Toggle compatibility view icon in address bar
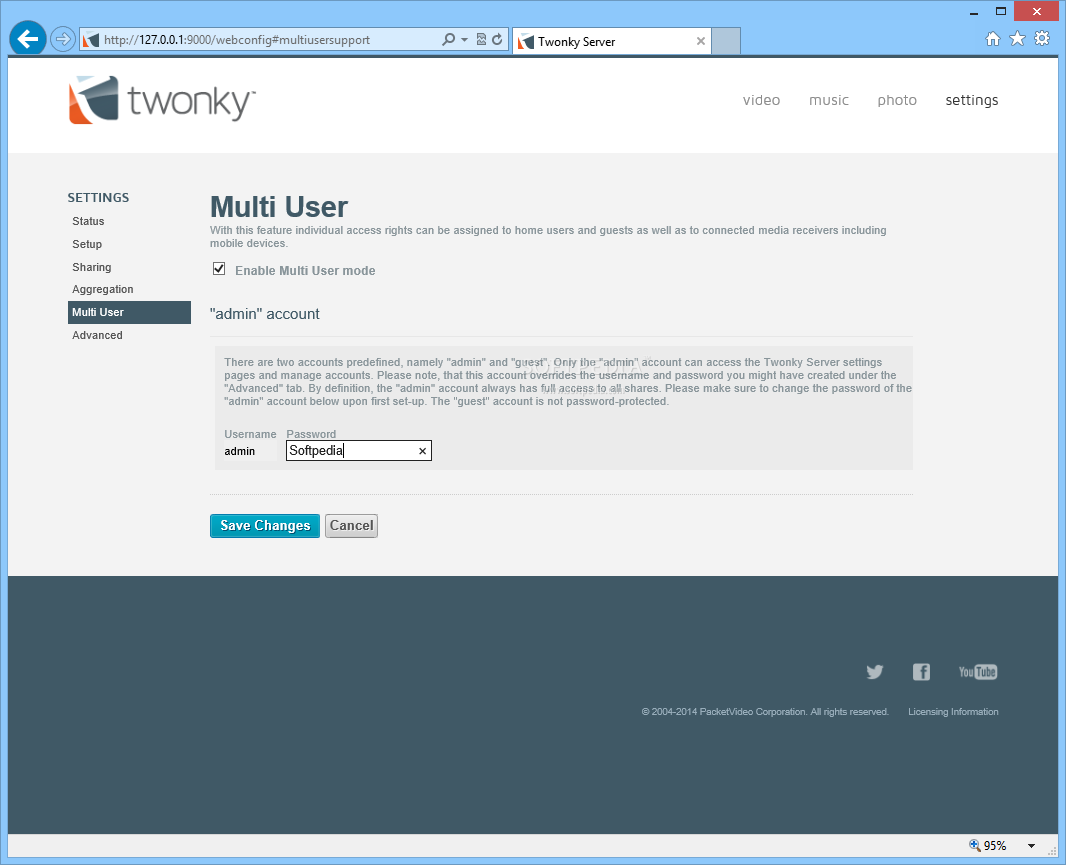Screen dimensions: 1066x865 coord(481,39)
